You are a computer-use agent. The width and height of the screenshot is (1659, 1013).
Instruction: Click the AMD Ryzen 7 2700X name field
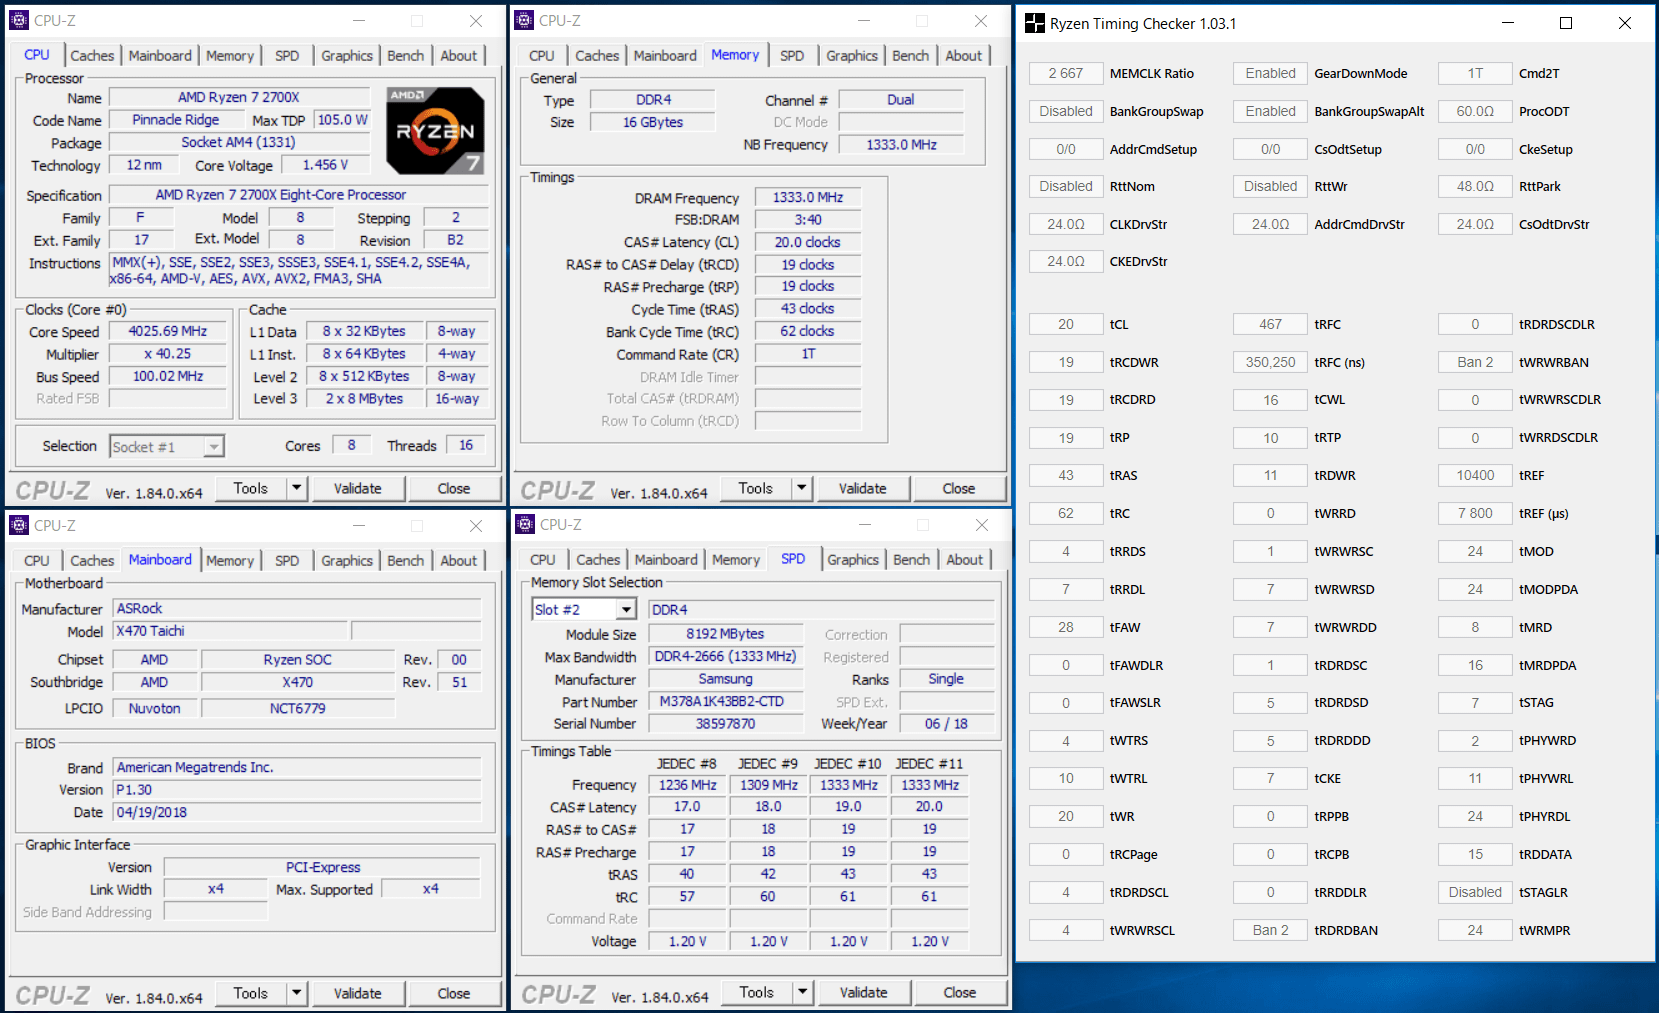[x=239, y=97]
